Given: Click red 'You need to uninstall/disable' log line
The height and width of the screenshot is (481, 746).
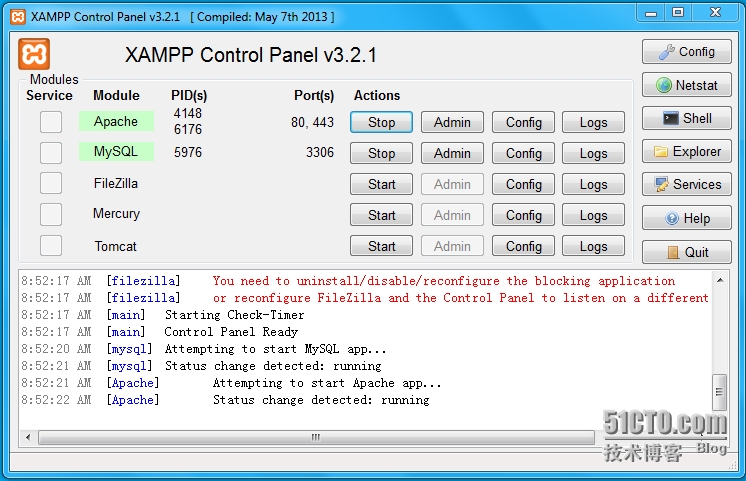Looking at the screenshot, I should (443, 281).
